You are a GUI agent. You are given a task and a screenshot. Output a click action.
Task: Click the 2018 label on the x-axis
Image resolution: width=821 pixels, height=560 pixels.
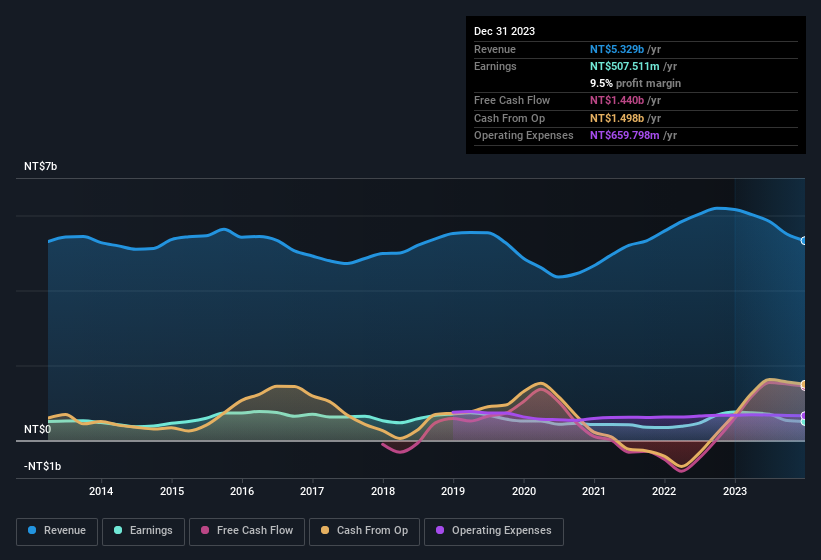(x=383, y=491)
